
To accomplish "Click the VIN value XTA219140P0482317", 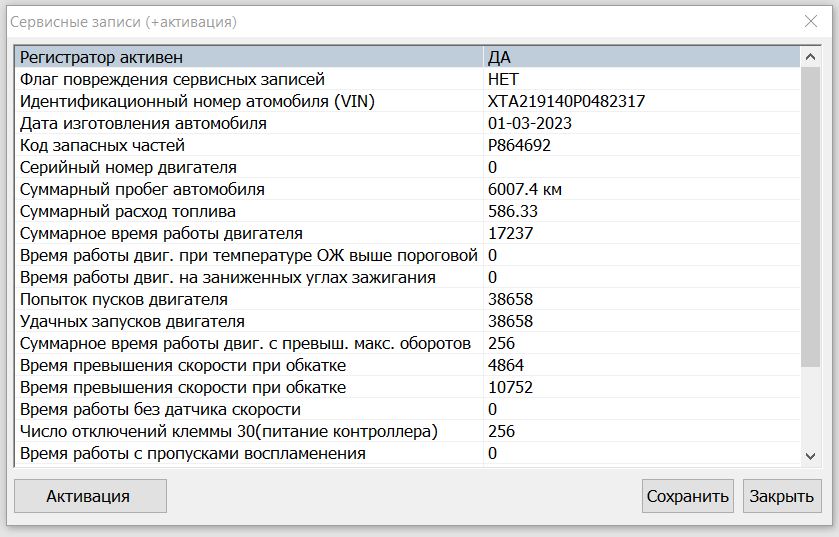I will click(566, 102).
